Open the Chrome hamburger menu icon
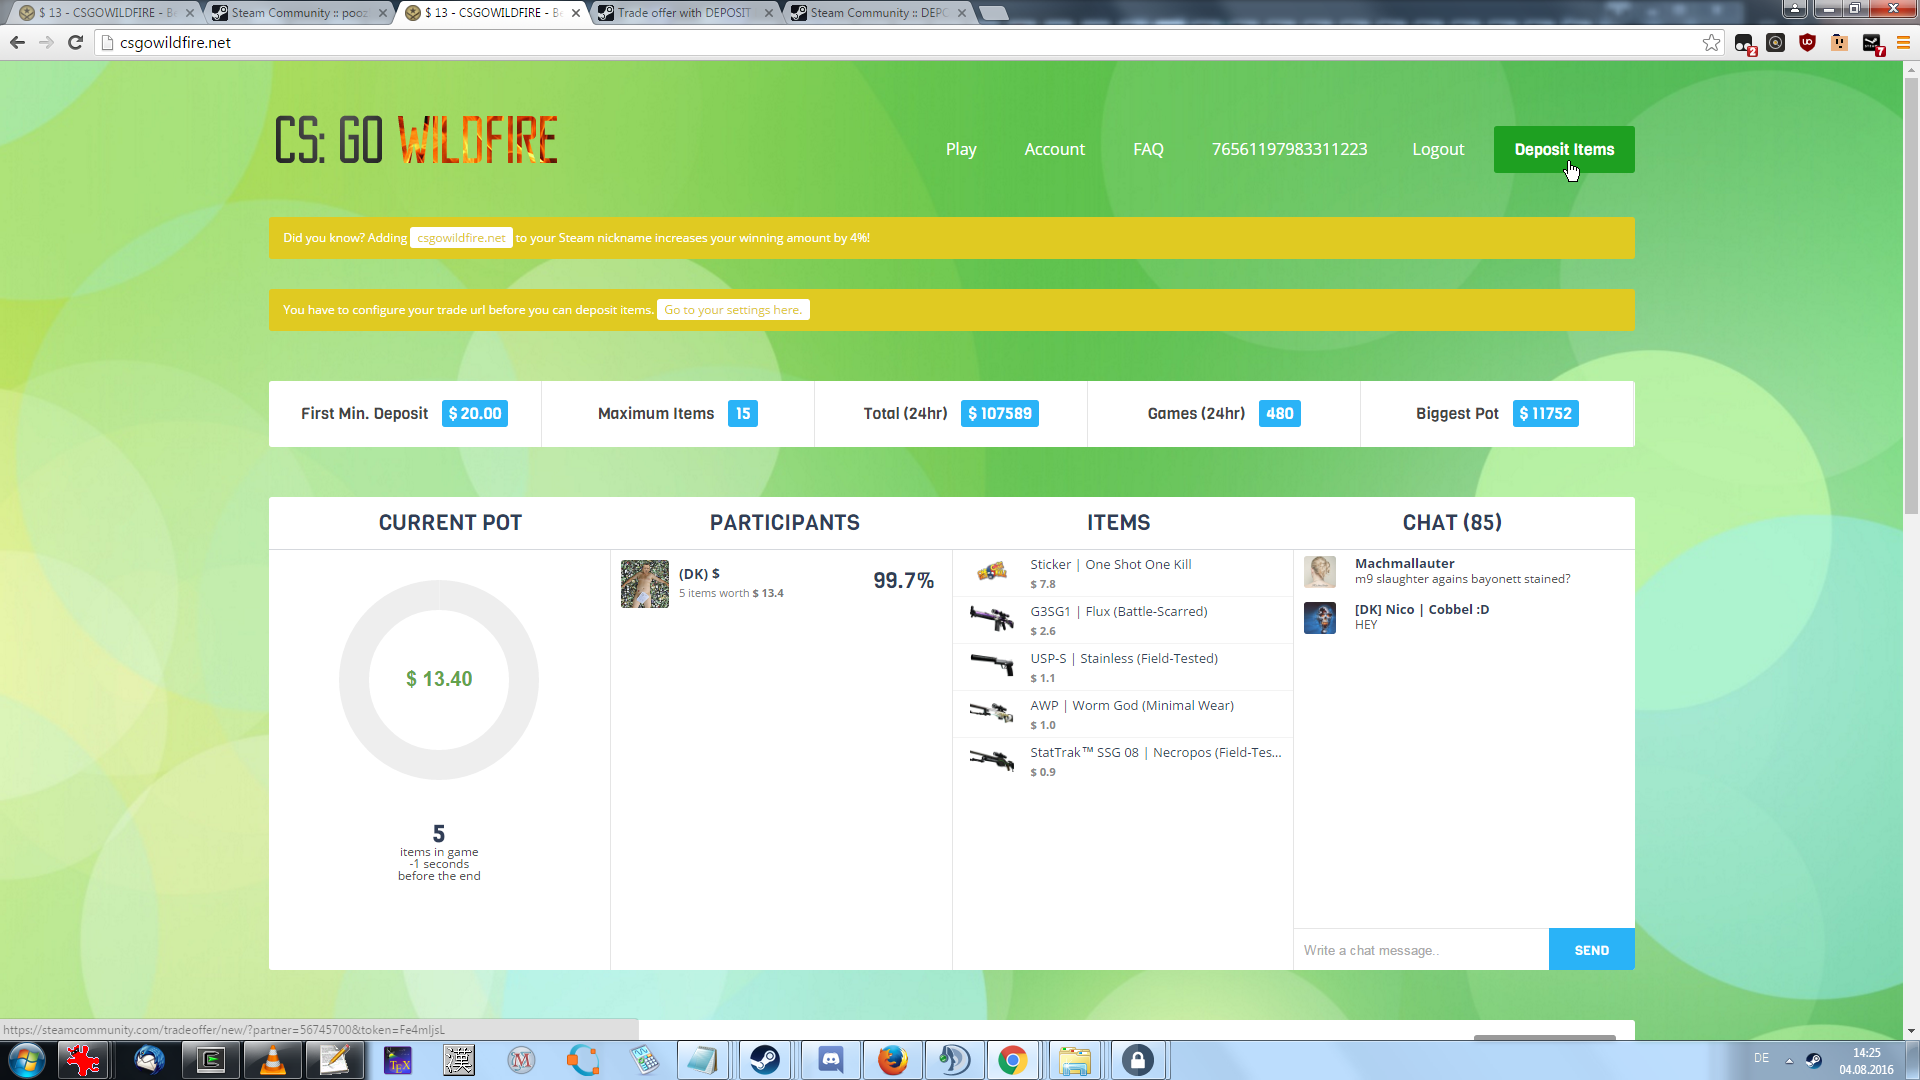1920x1080 pixels. click(1903, 43)
